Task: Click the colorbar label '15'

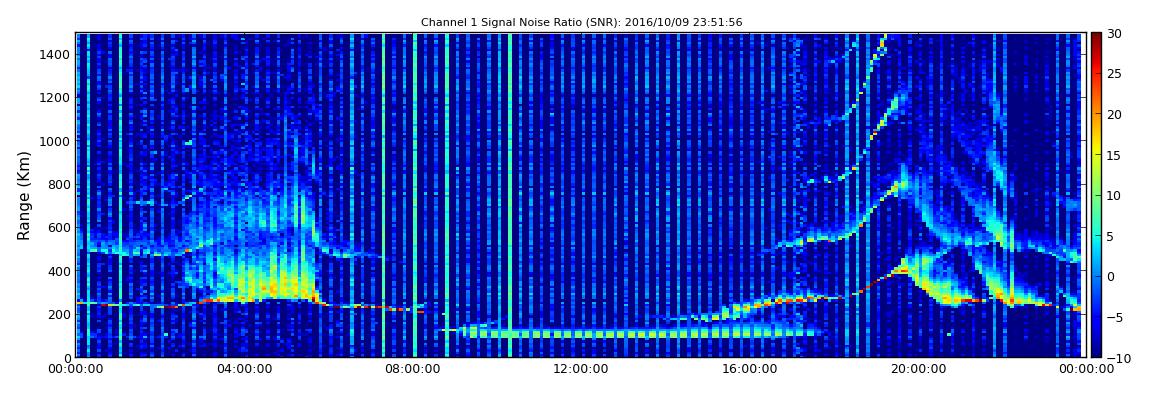Action: click(x=1114, y=155)
